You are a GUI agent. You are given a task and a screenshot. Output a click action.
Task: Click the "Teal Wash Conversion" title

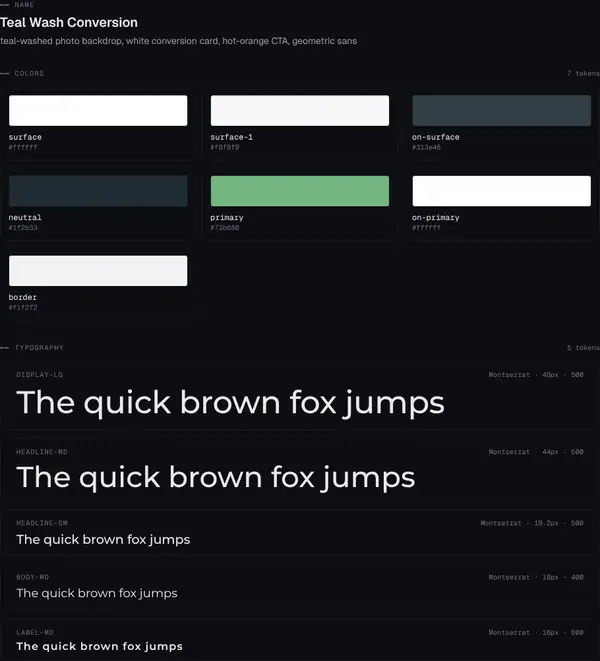(69, 22)
